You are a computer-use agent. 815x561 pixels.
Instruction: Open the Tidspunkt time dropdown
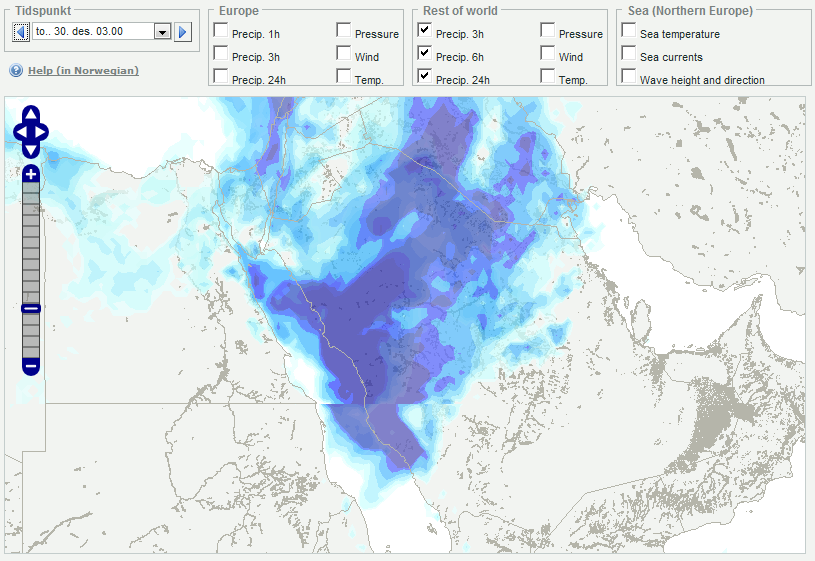tap(162, 32)
